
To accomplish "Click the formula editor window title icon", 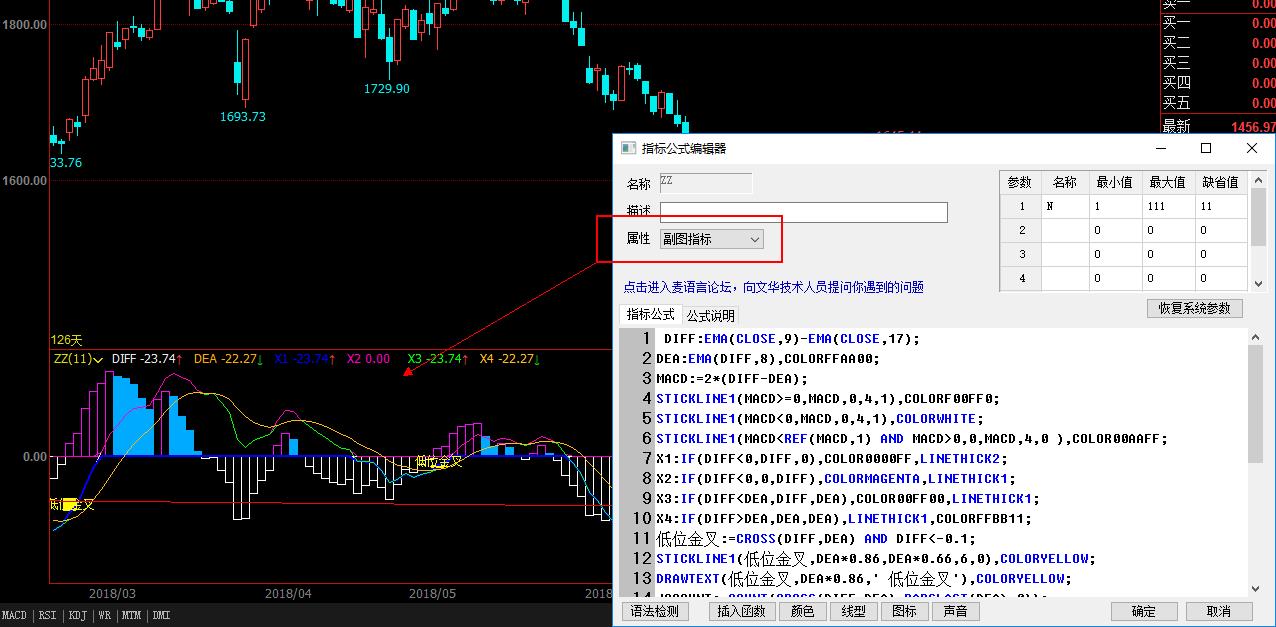I will point(628,148).
